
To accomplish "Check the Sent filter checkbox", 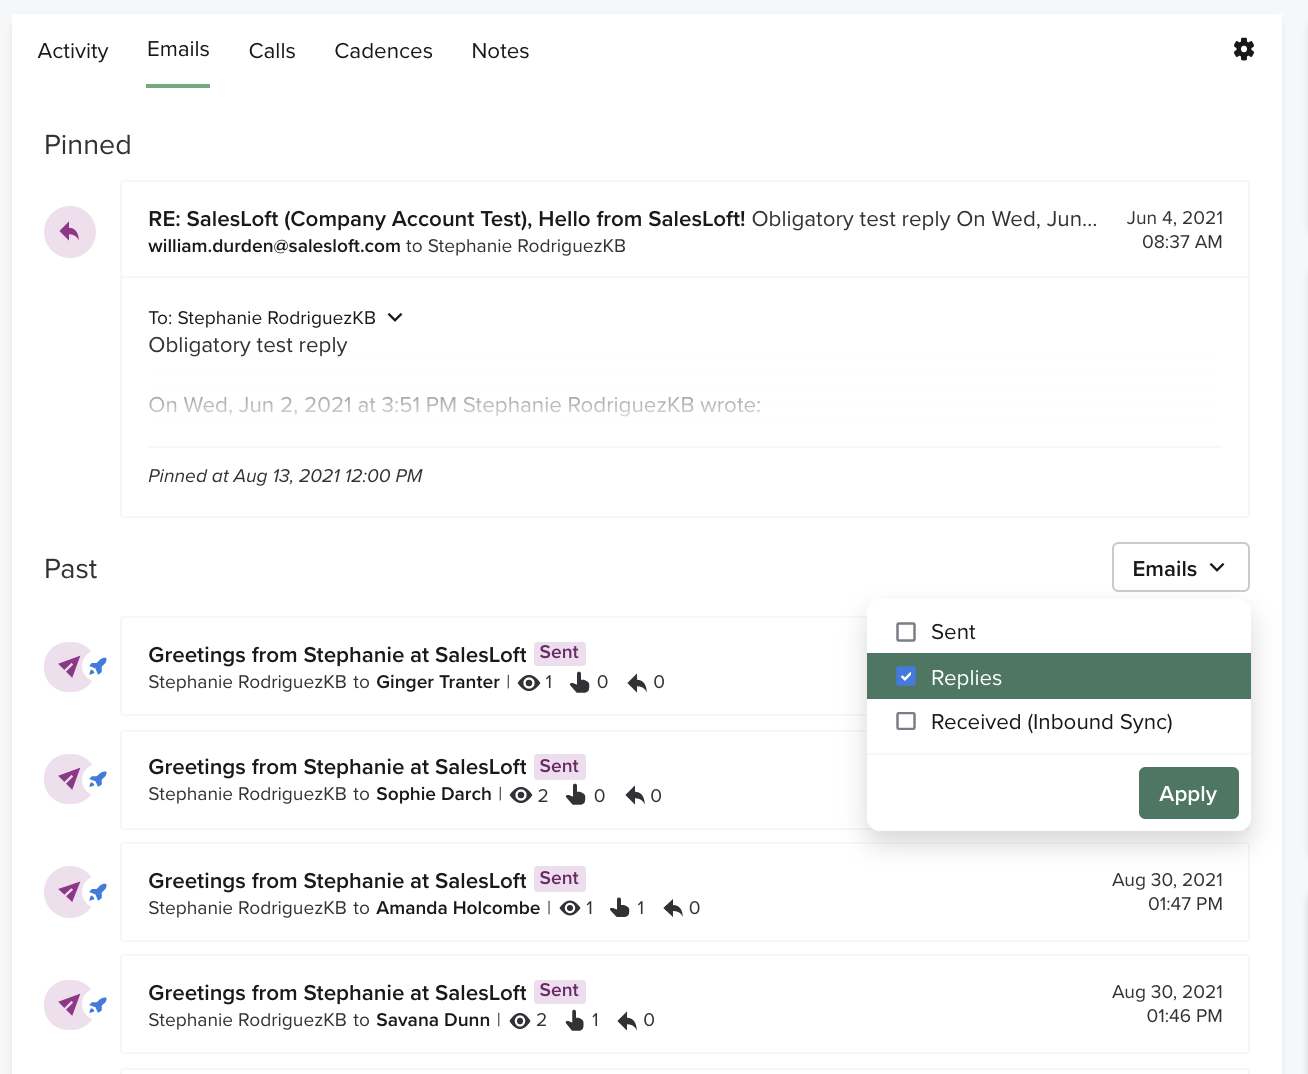I will pos(906,632).
